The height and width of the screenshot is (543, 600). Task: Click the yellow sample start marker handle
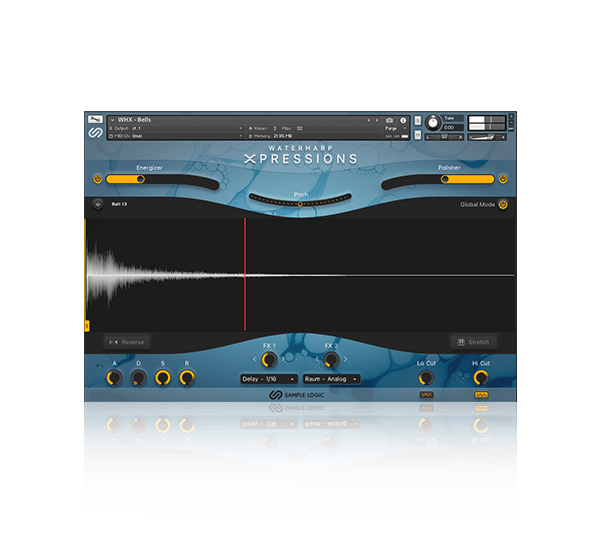click(x=87, y=326)
